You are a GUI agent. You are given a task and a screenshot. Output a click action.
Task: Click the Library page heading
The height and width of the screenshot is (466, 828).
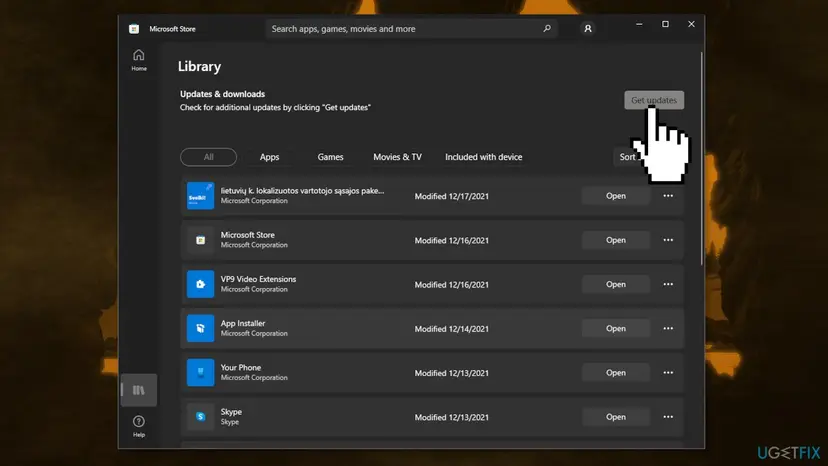tap(200, 67)
